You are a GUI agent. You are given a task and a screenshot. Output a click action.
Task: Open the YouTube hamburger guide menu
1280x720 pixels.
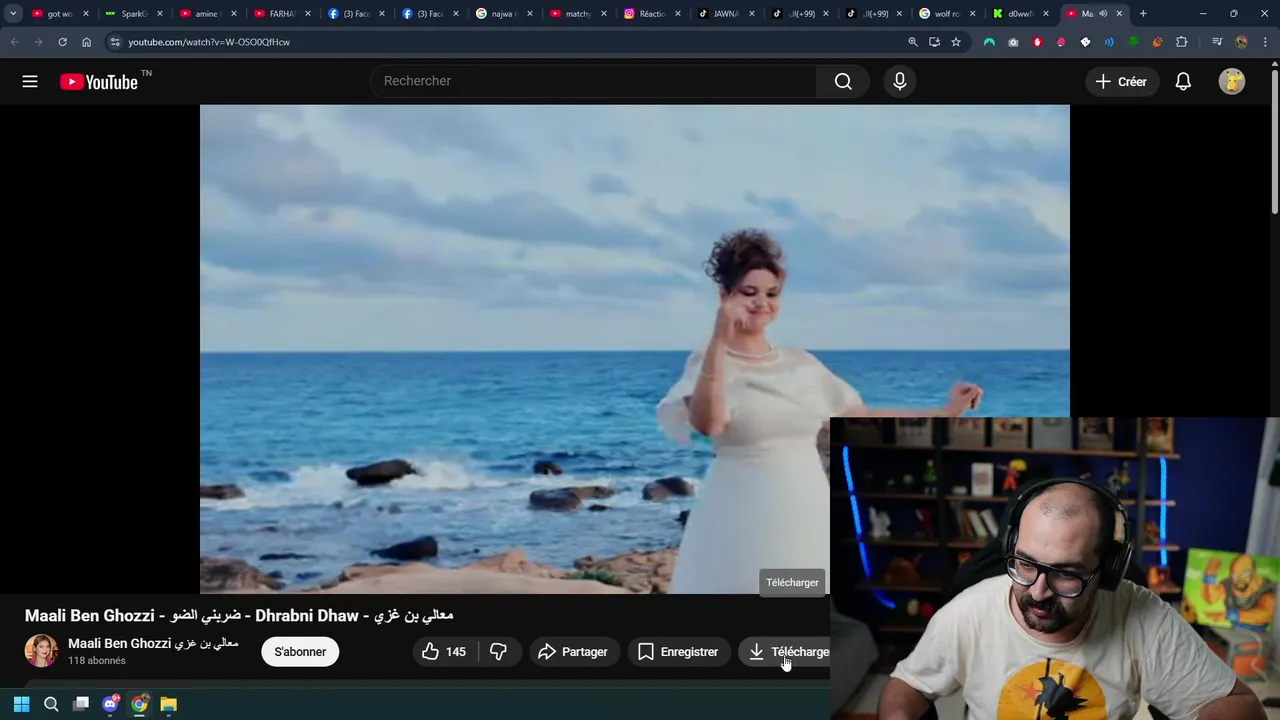[x=30, y=82]
